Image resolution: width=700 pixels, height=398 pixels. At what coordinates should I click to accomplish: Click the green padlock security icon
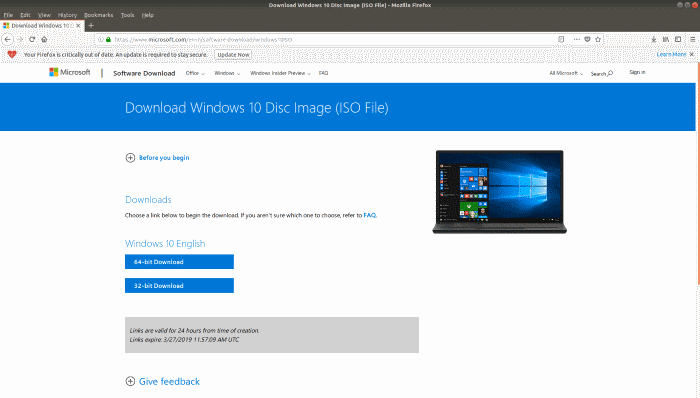click(x=108, y=39)
